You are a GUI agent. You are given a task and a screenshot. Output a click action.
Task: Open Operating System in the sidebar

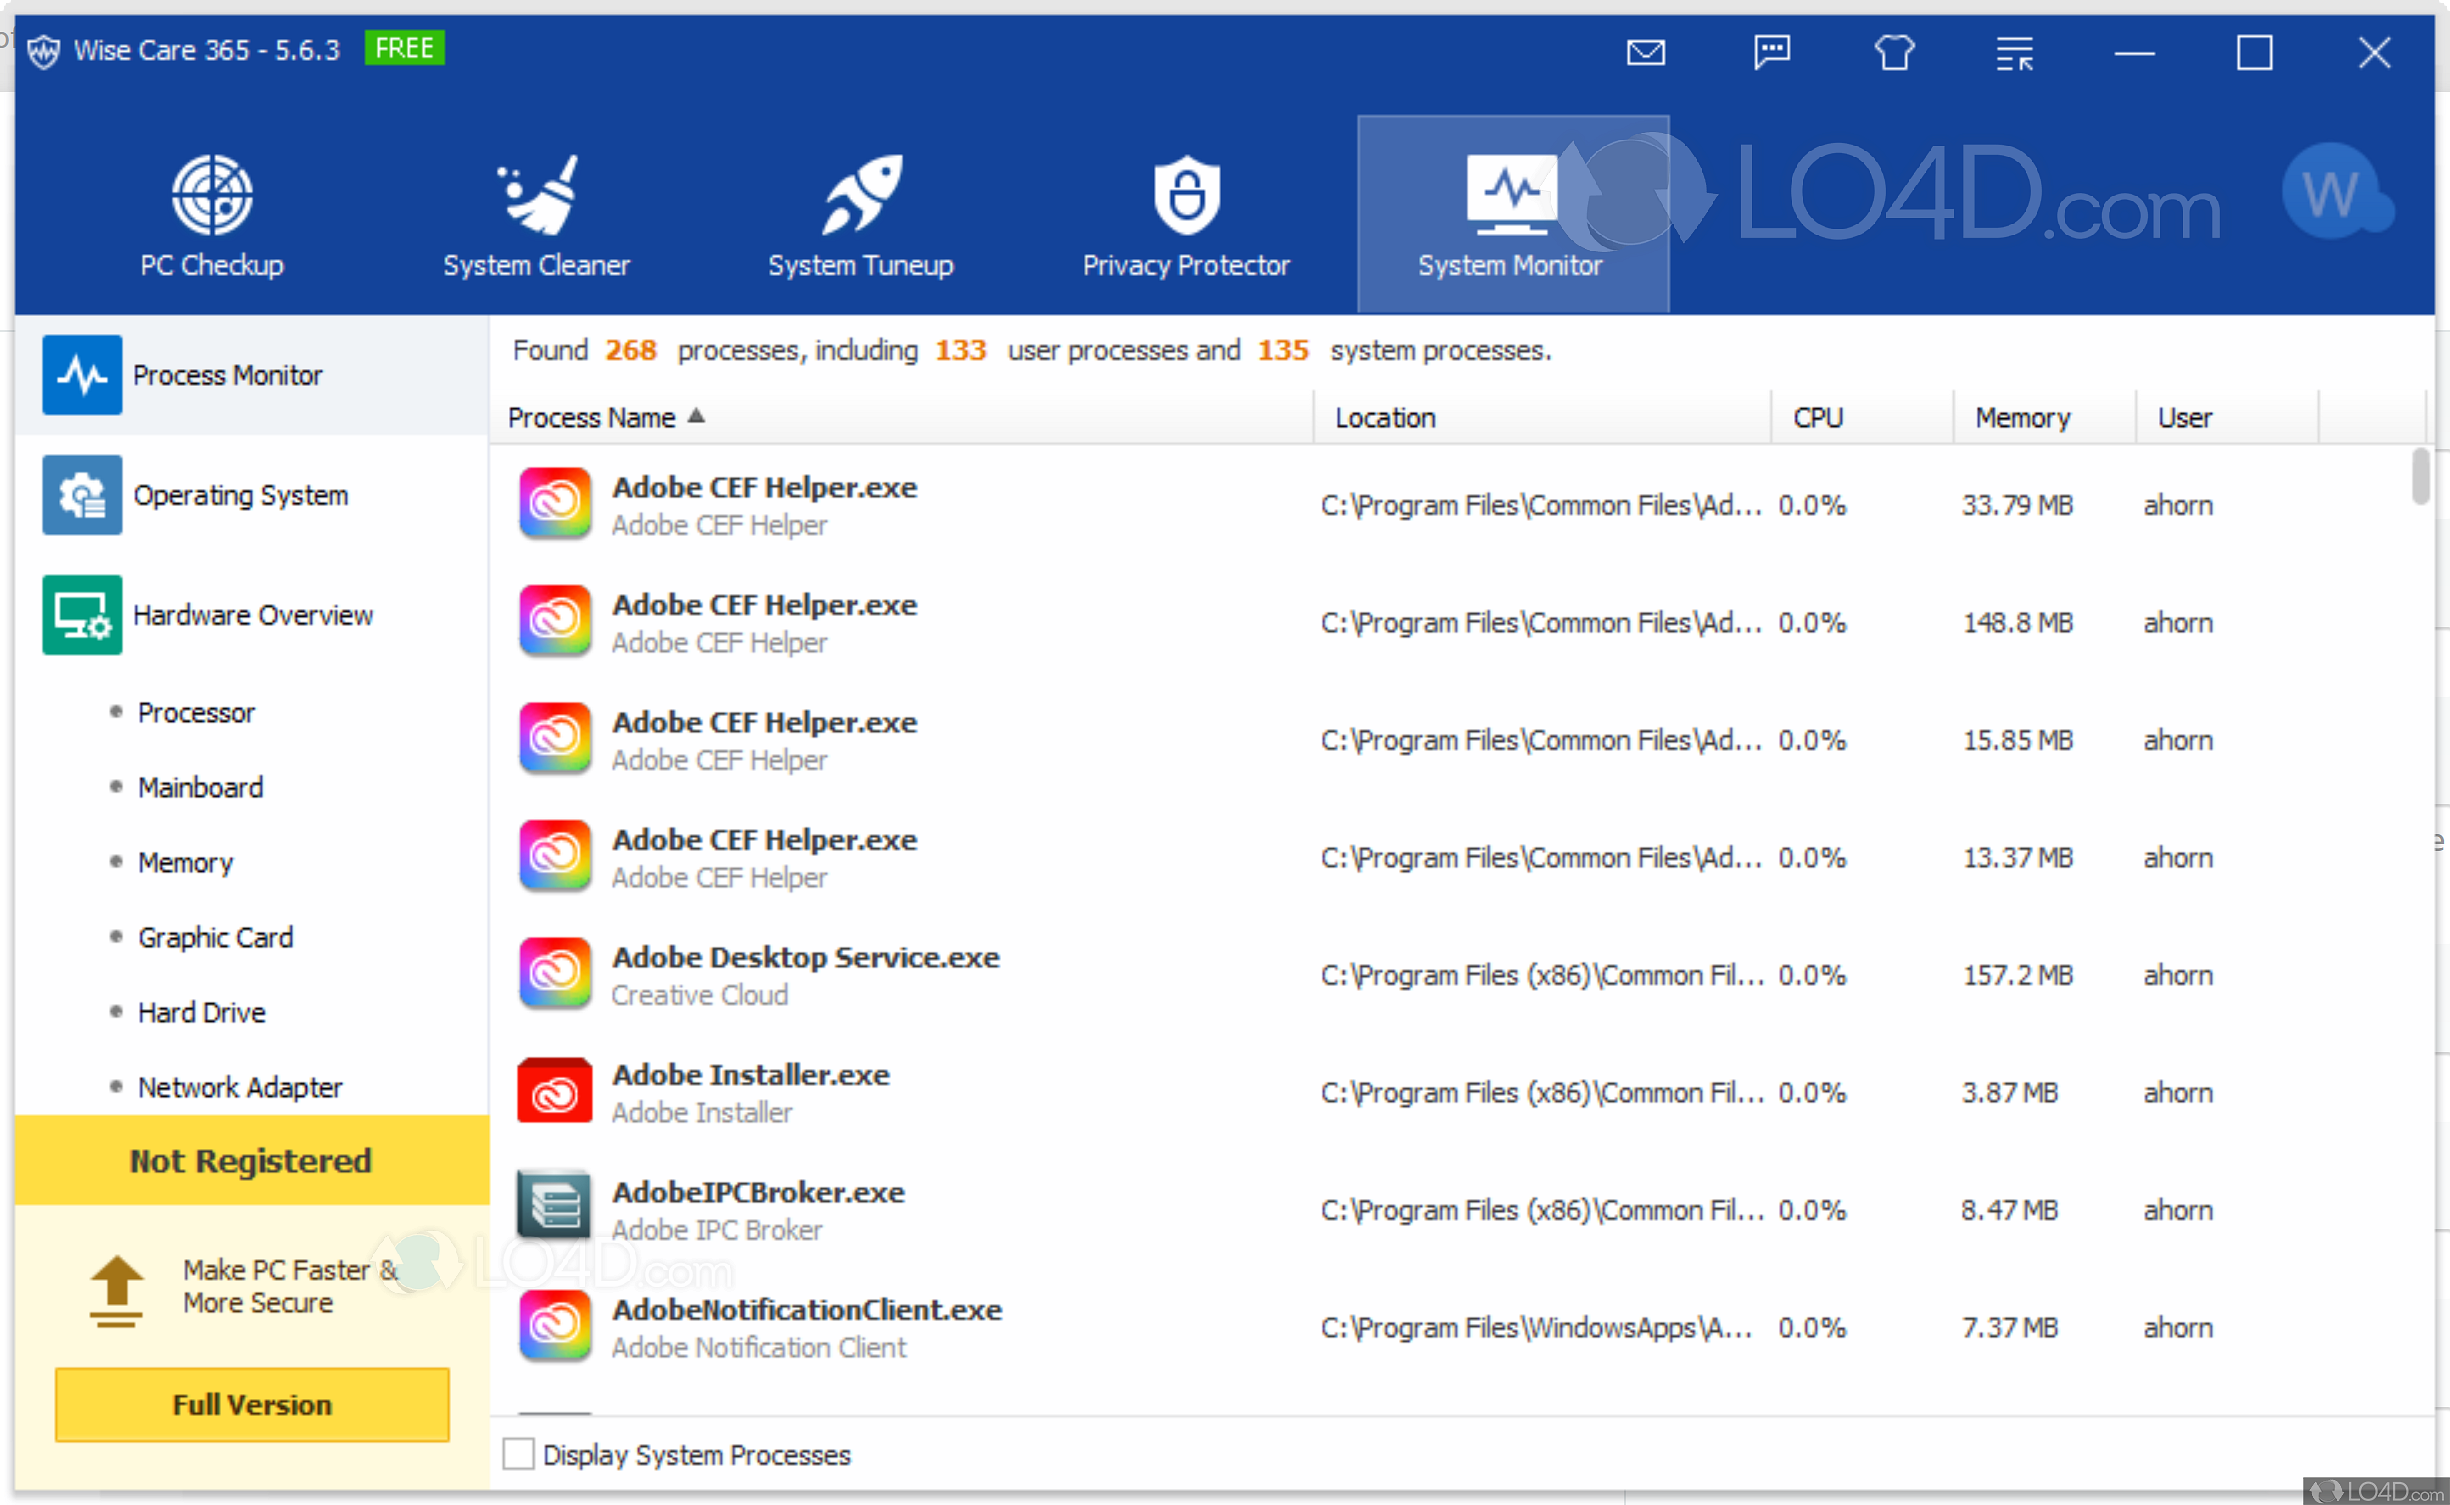(240, 495)
